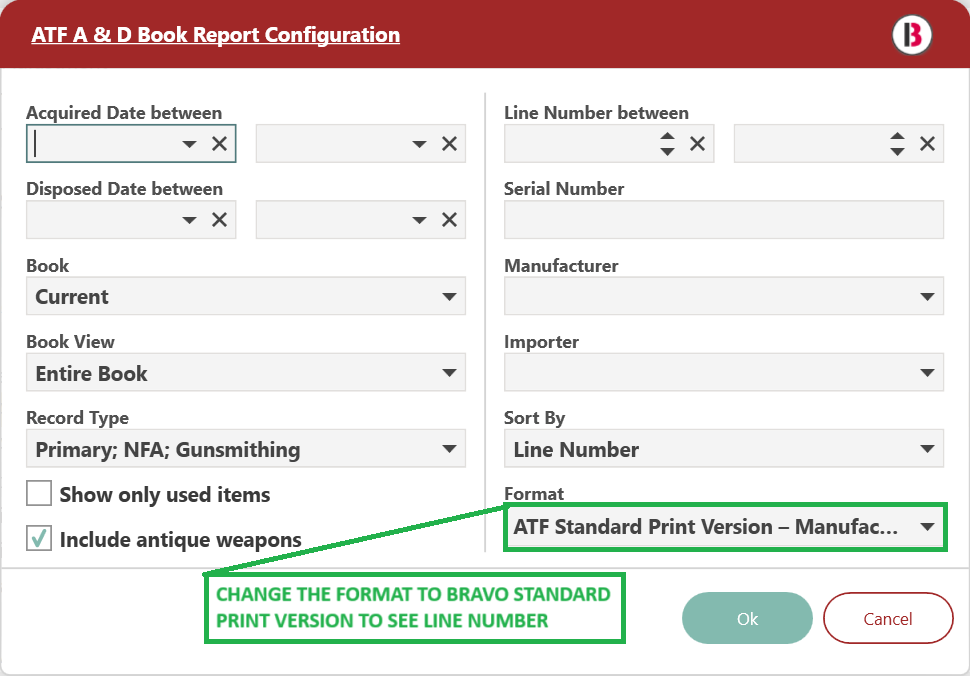Open the Disposed Date start calendar dropdown

[189, 220]
